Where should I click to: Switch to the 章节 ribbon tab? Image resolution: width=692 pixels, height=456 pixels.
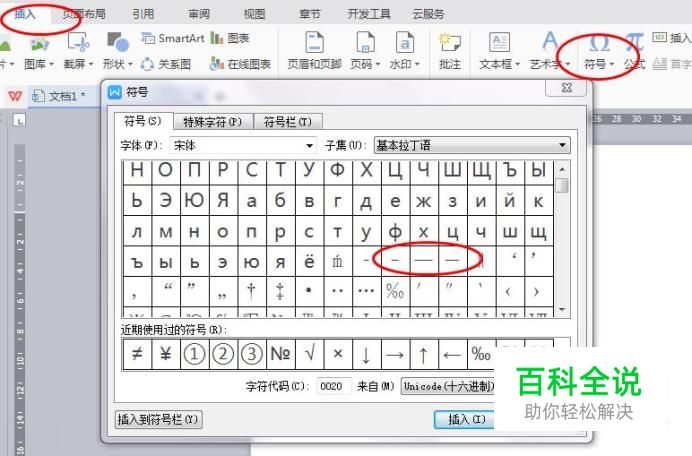coord(309,14)
